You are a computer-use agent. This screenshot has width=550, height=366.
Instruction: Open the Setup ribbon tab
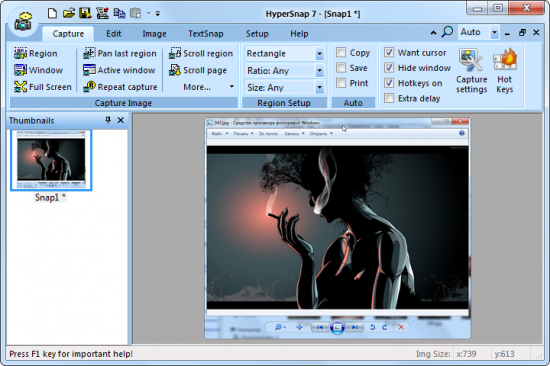[257, 34]
